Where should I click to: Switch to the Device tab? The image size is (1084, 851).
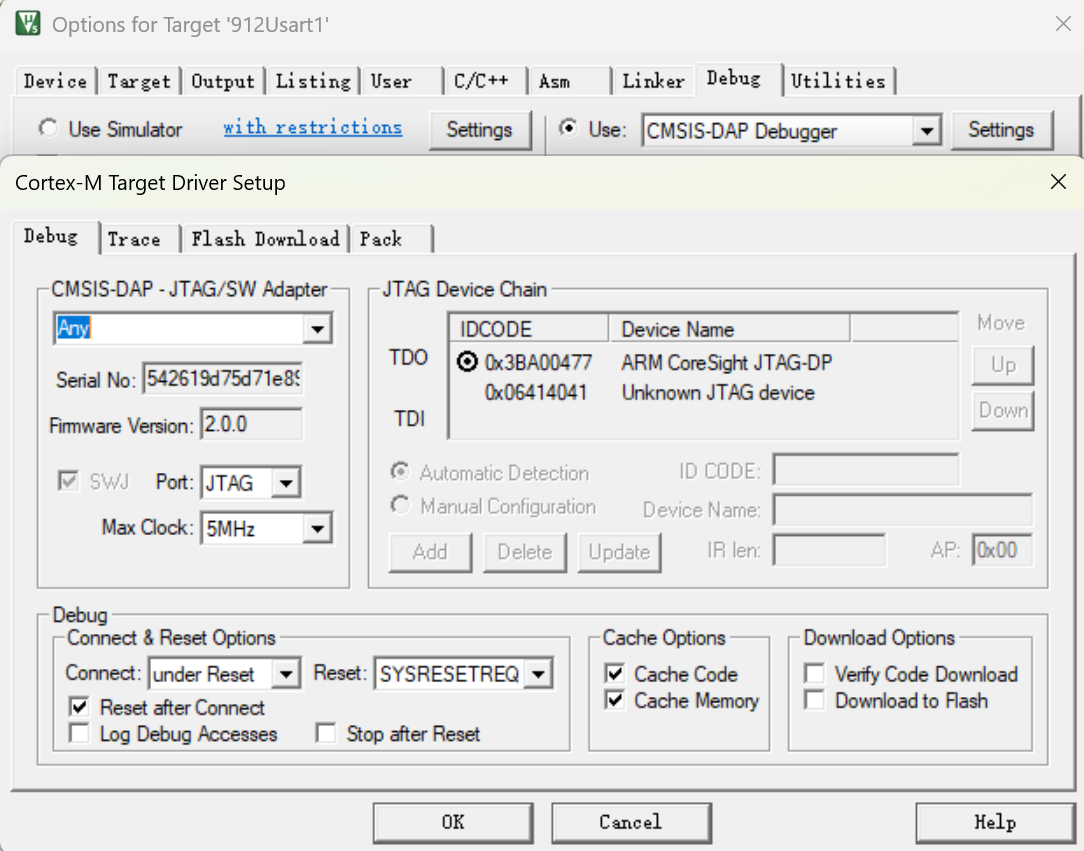pos(55,81)
